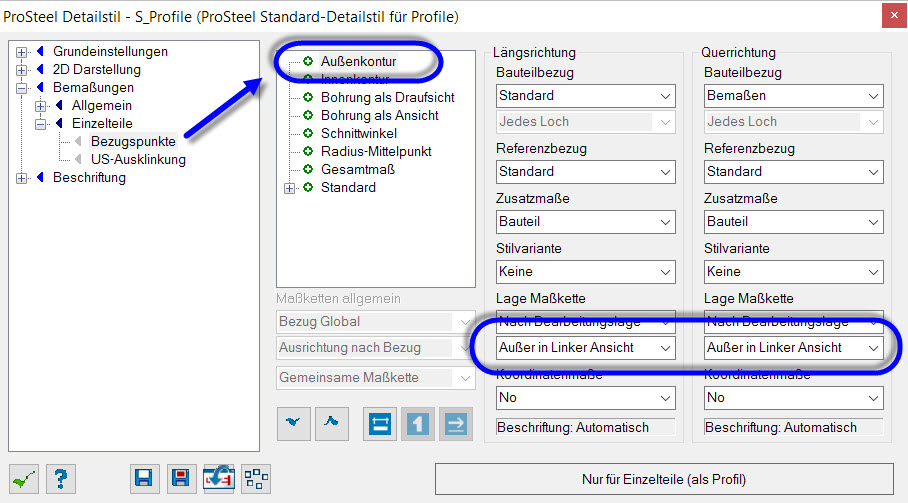
Task: Select the Einzelteile tree label
Action: click(x=102, y=123)
